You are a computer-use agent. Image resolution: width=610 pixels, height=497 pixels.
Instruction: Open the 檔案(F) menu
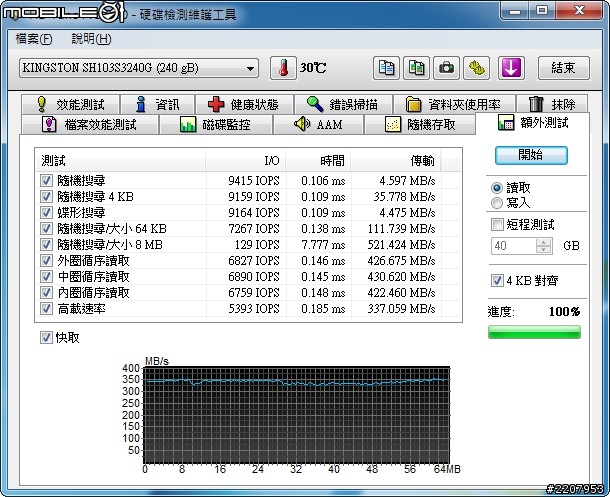coord(33,38)
